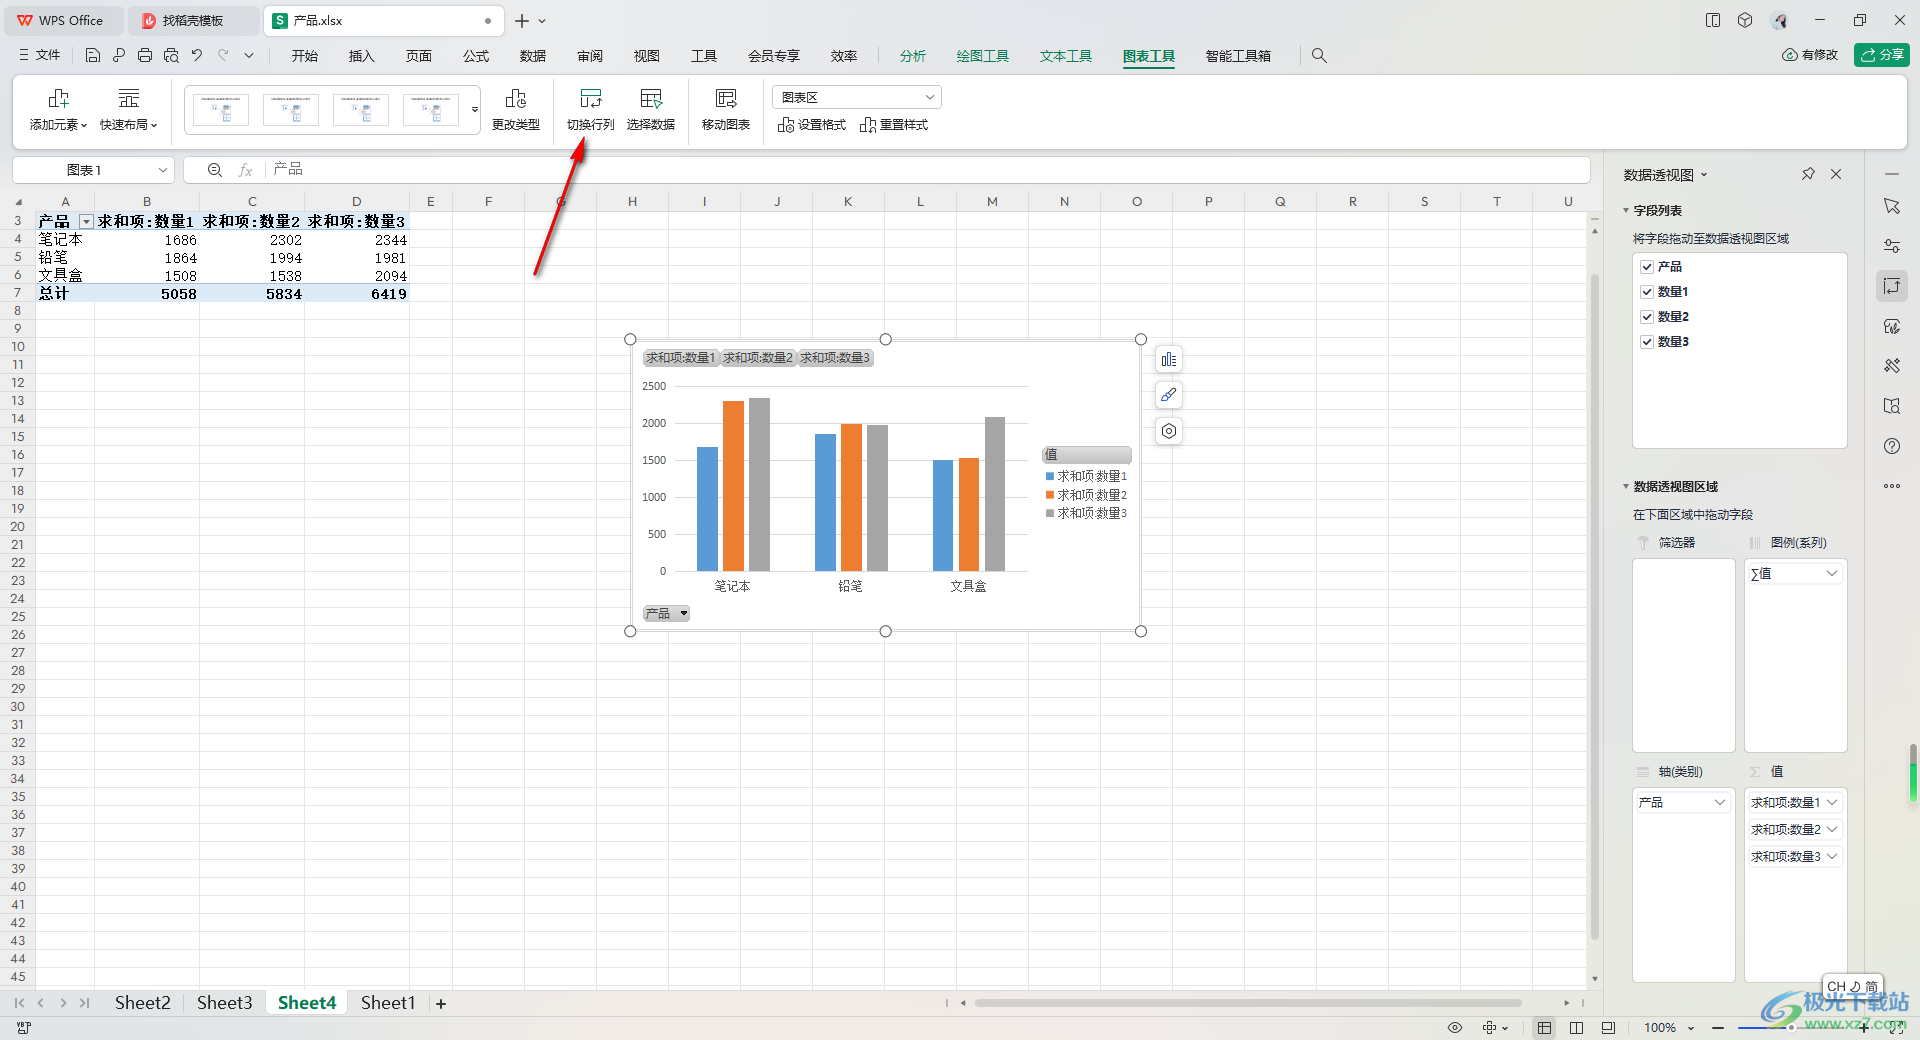1920x1040 pixels.
Task: Toggle the 产品 field checkbox
Action: click(1647, 267)
